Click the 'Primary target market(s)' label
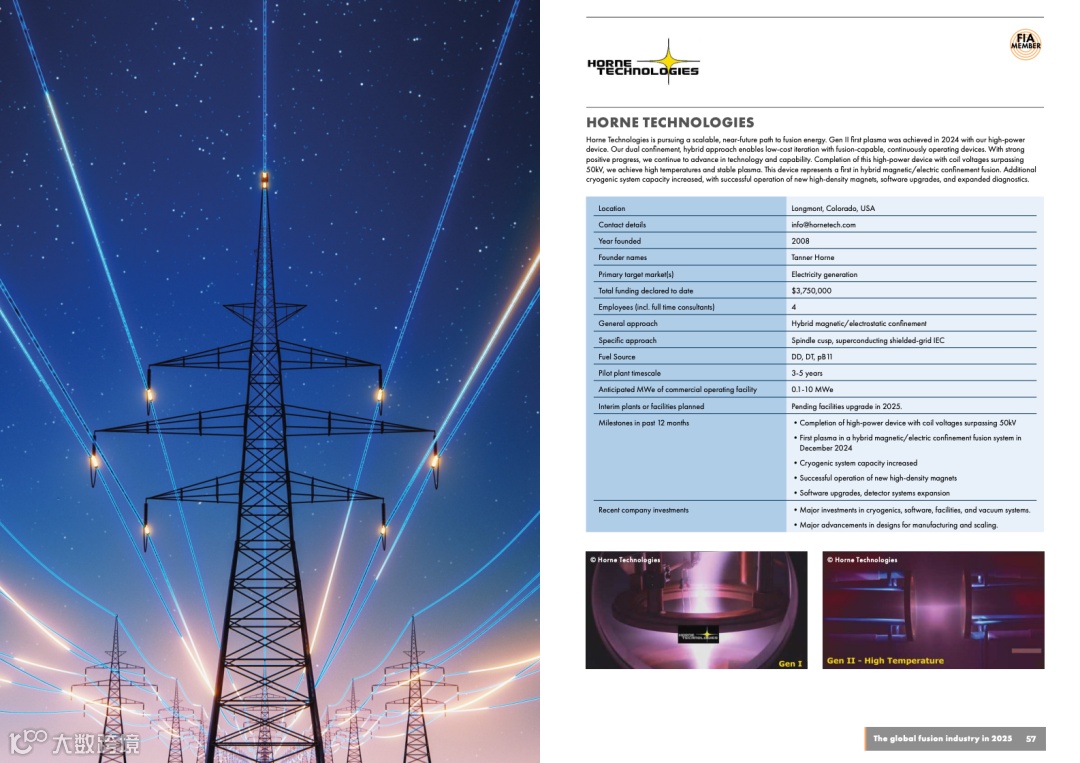Screen dimensions: 1080x763 [636, 274]
